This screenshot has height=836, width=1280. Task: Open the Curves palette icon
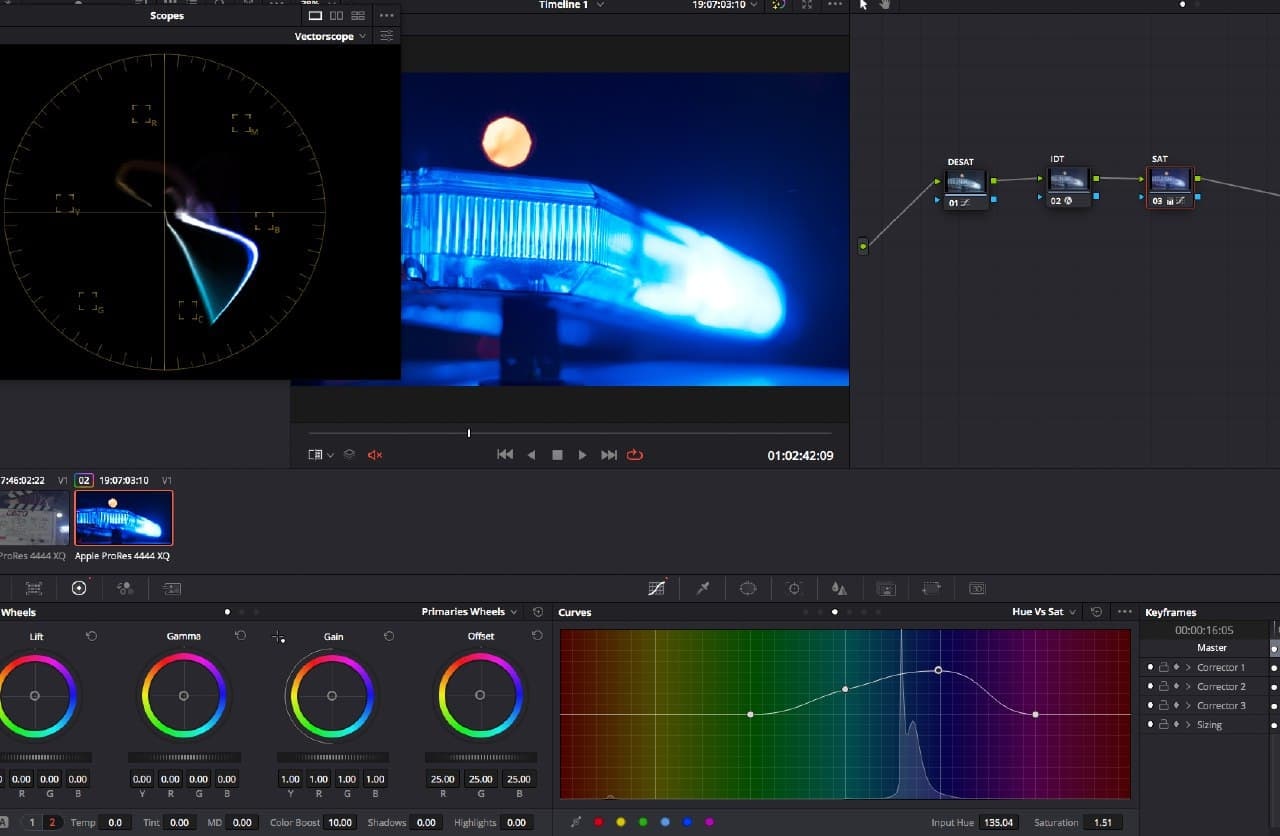pyautogui.click(x=657, y=588)
